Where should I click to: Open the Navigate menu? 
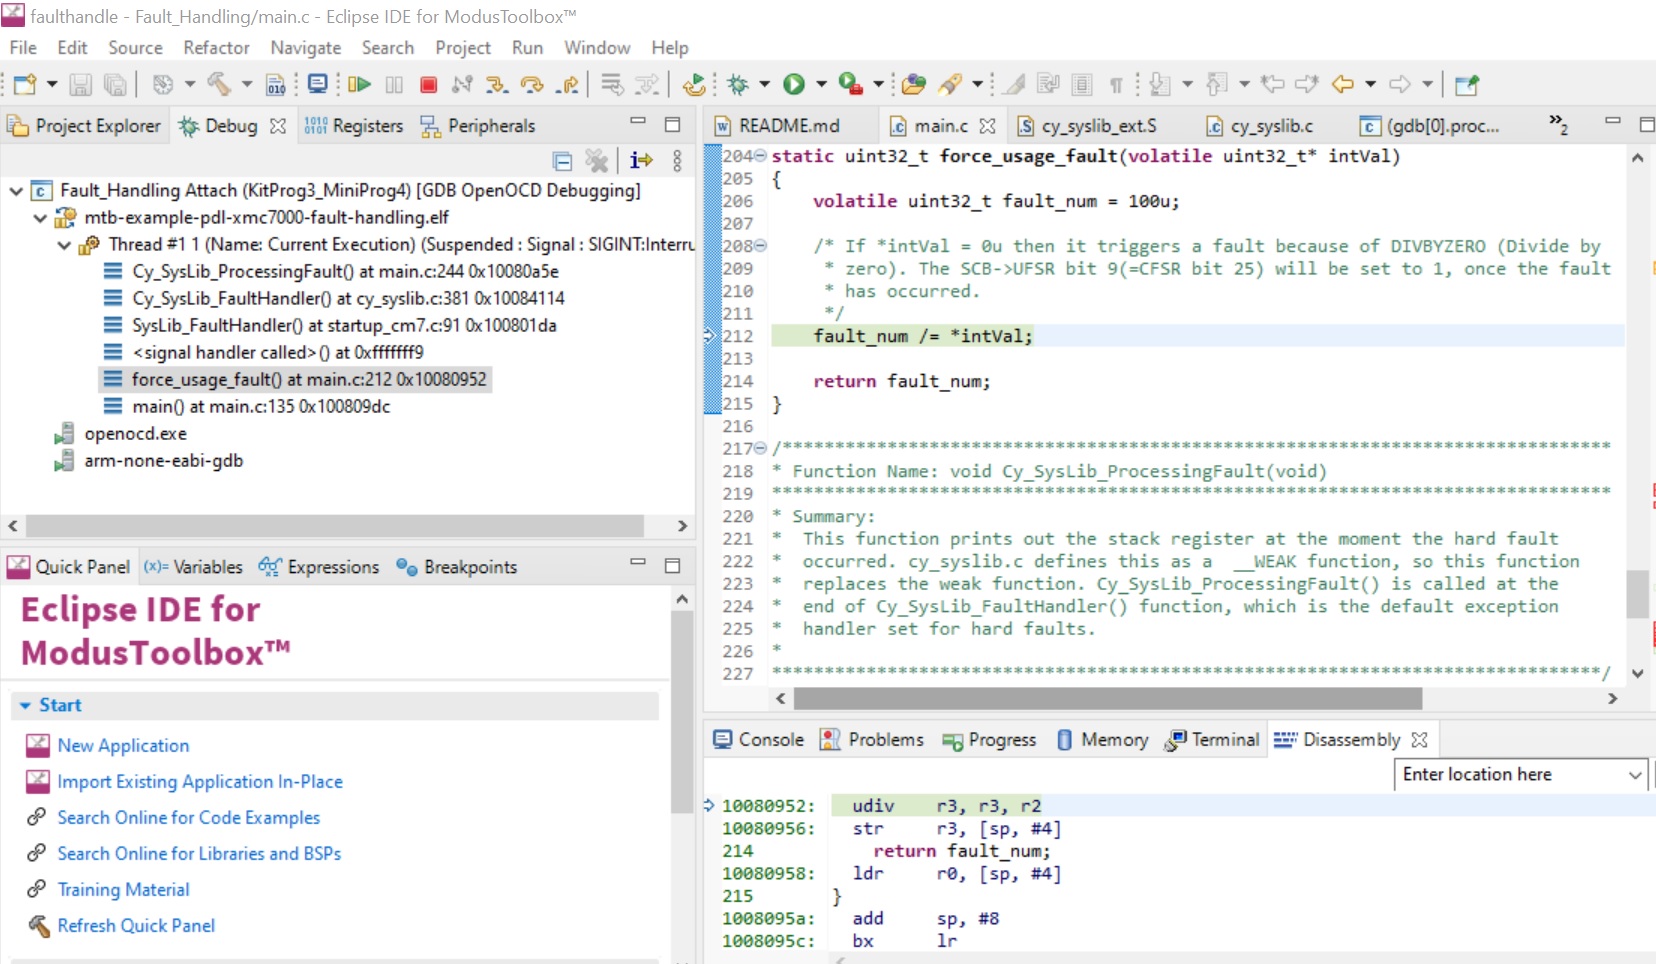coord(306,48)
